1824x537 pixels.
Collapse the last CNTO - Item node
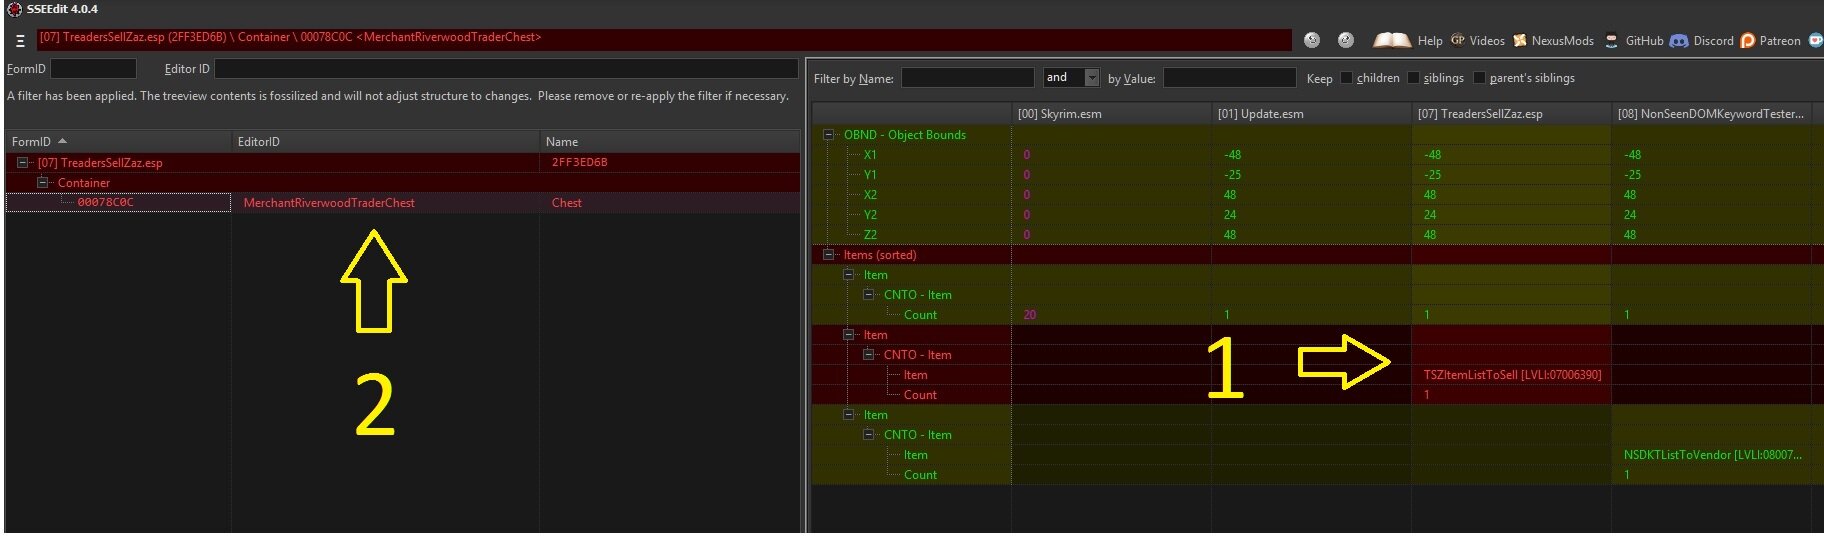(x=869, y=434)
